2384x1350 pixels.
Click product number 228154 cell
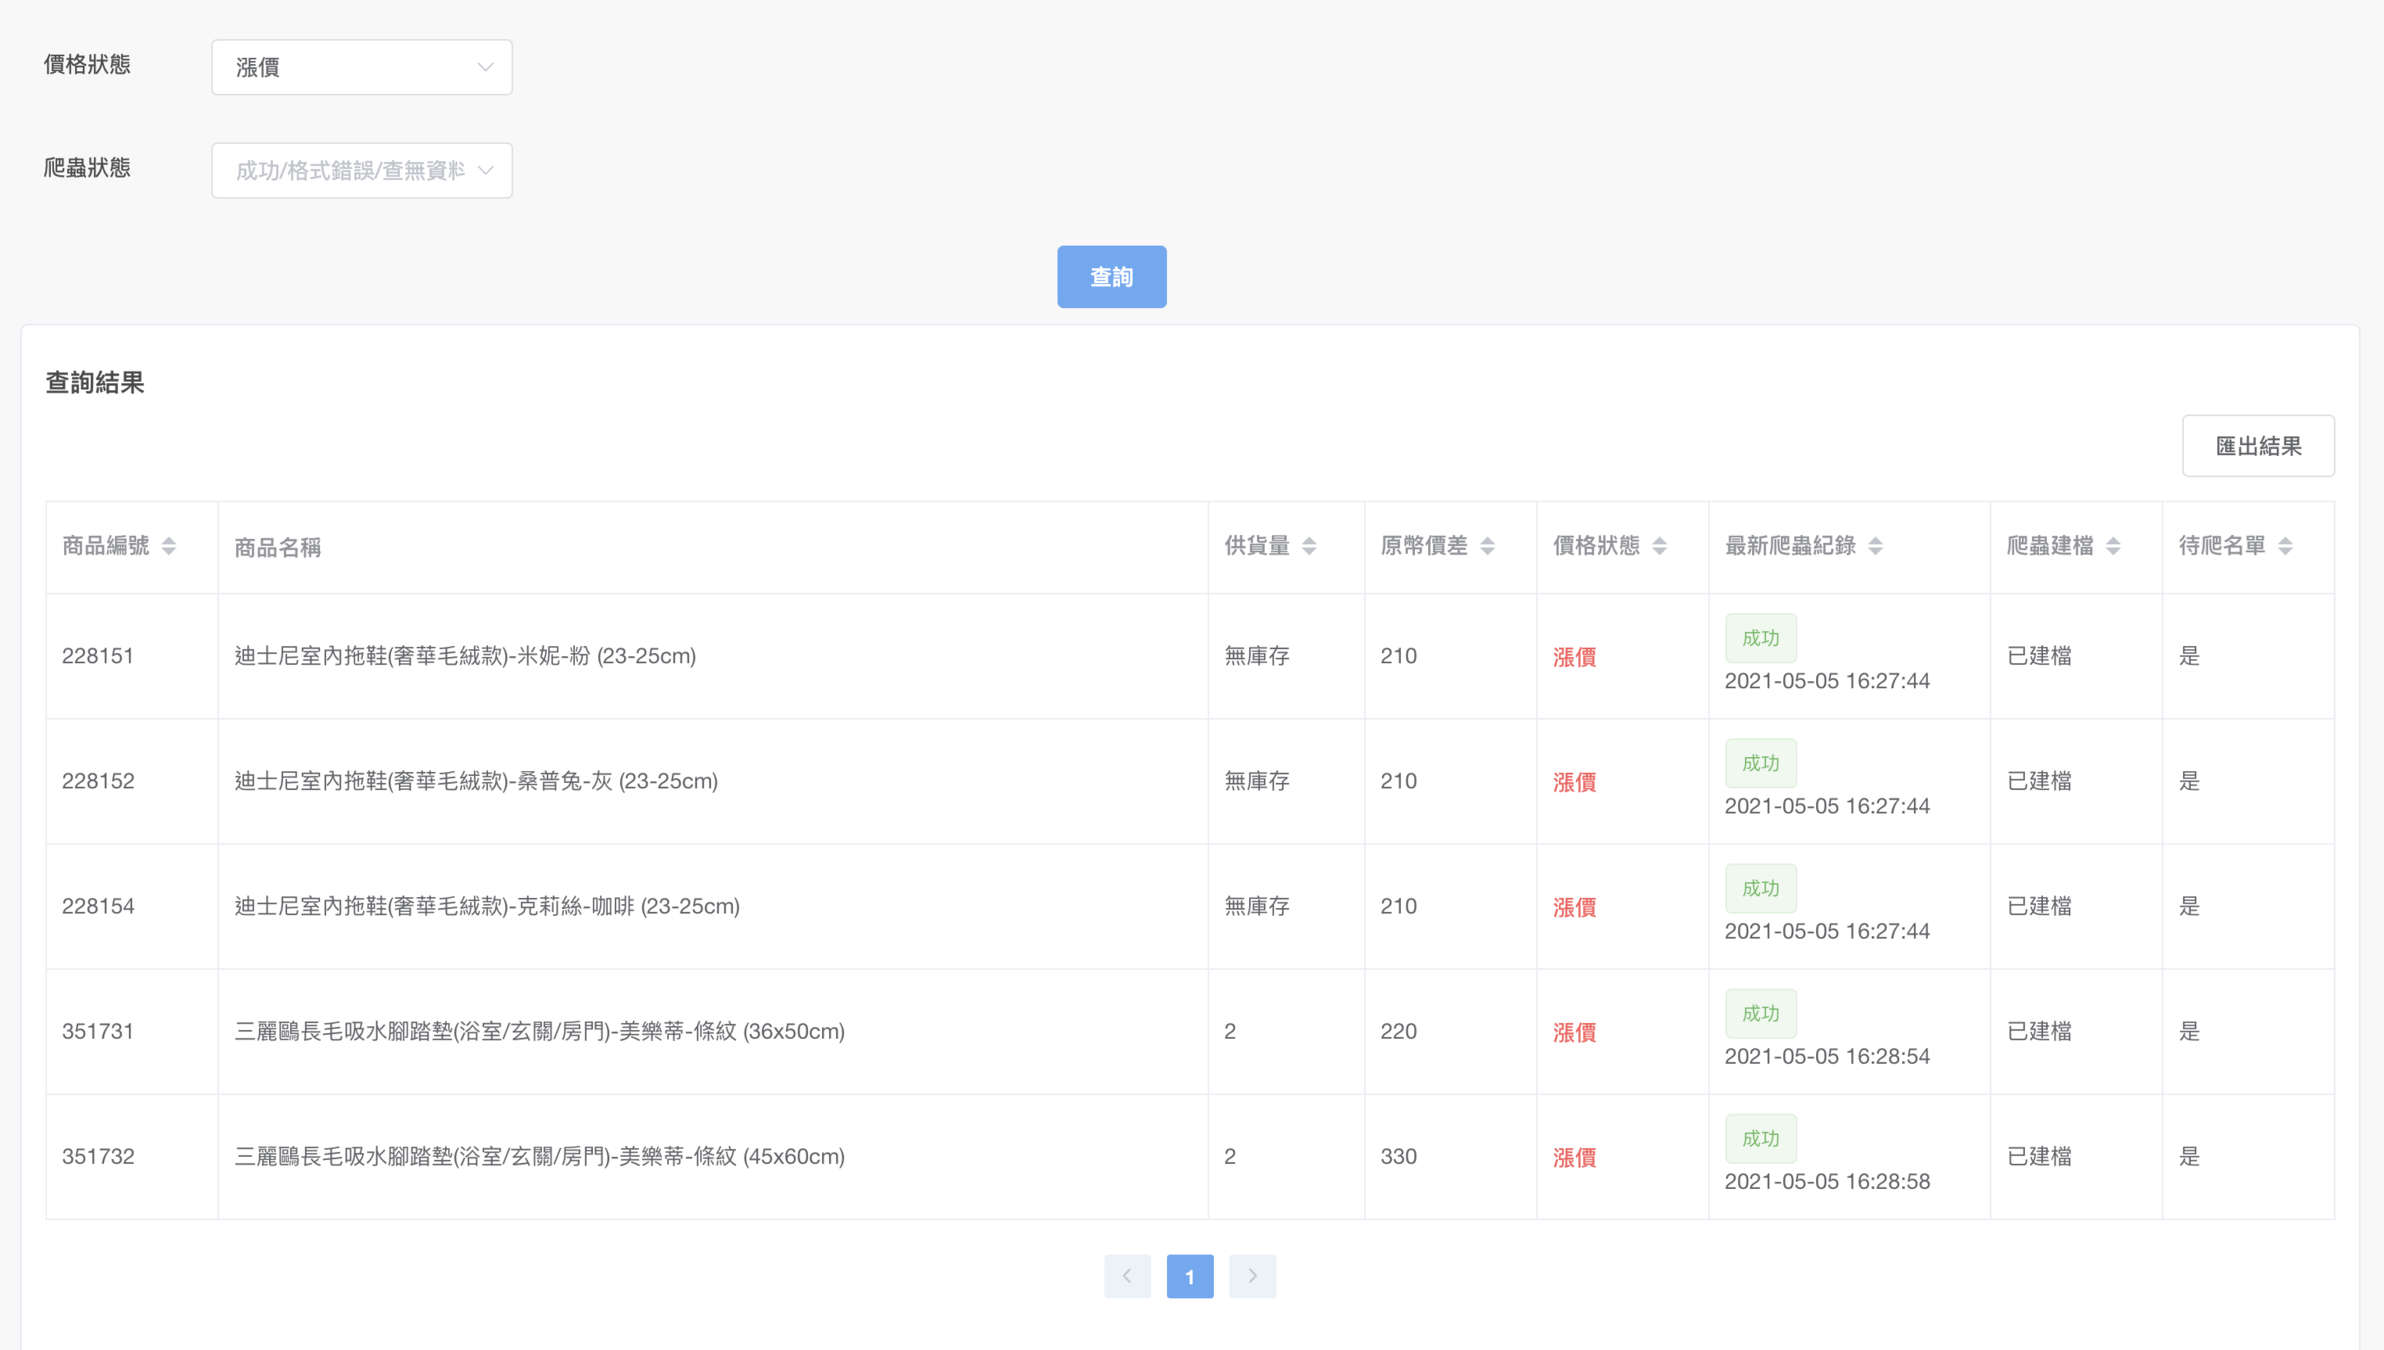98,906
